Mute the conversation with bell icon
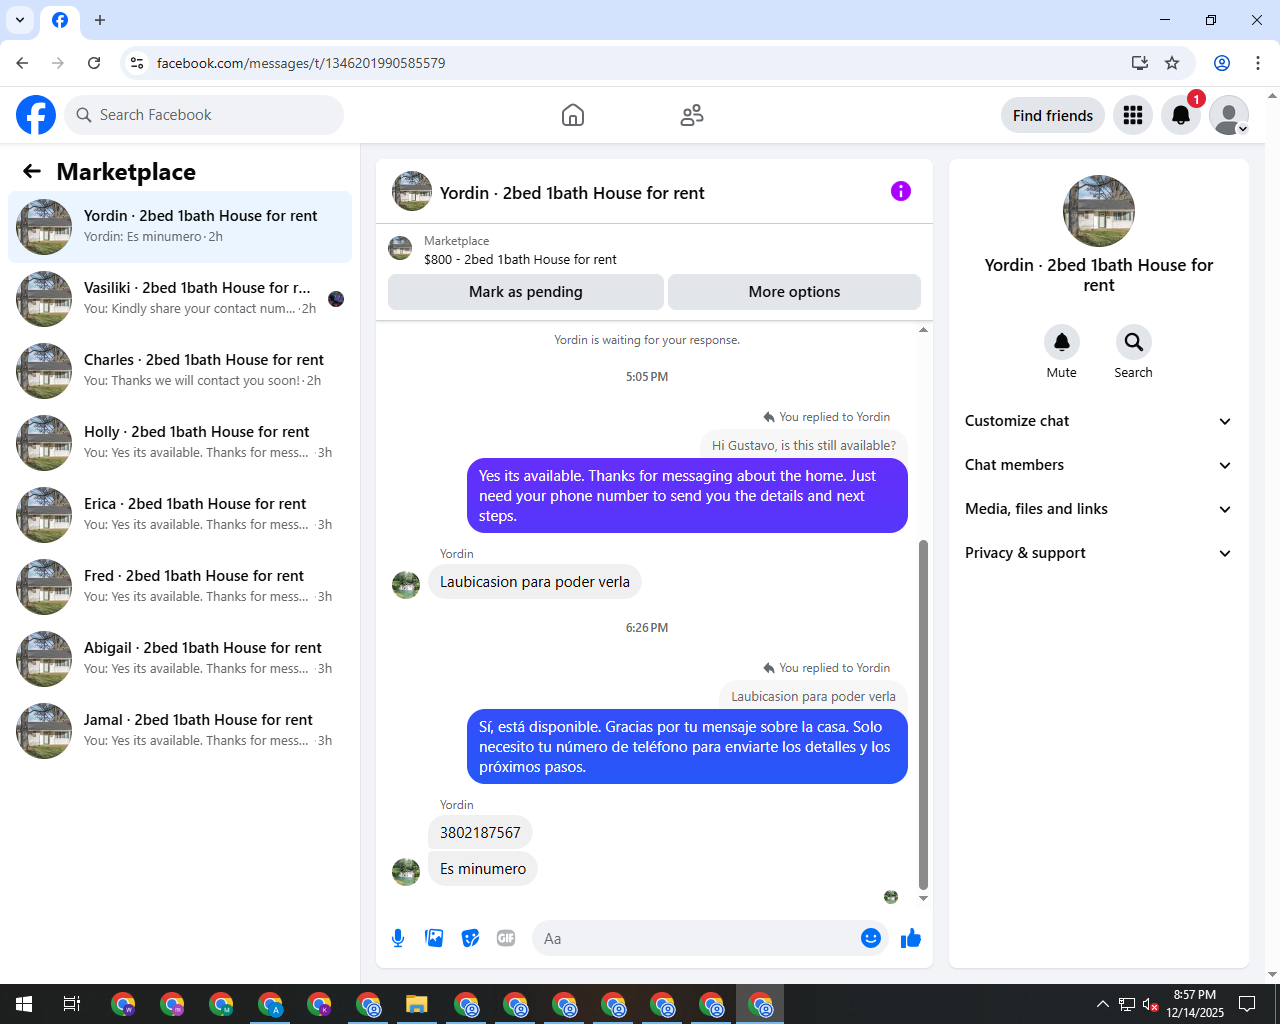The width and height of the screenshot is (1280, 1024). (x=1062, y=342)
